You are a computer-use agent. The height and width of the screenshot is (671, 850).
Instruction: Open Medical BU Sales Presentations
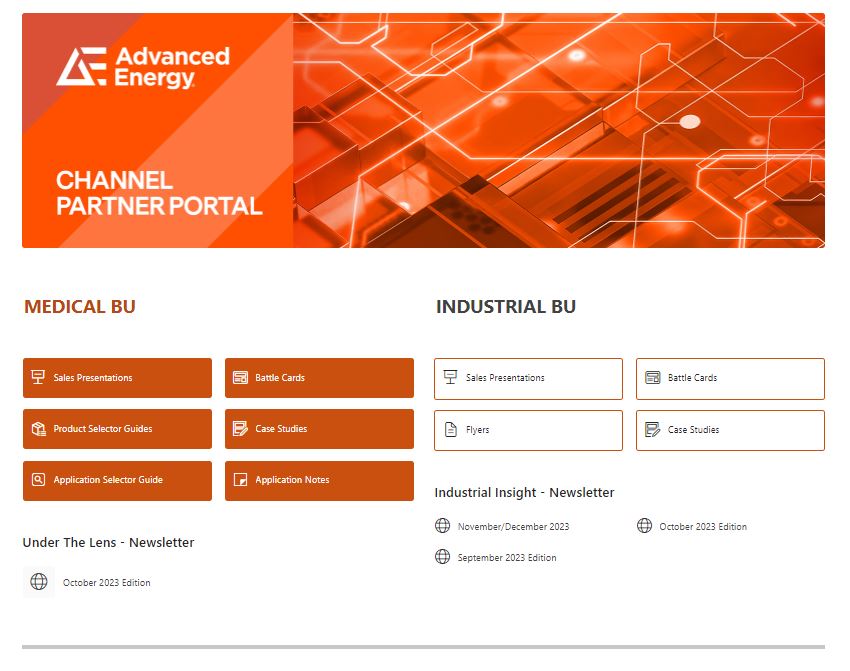point(117,378)
